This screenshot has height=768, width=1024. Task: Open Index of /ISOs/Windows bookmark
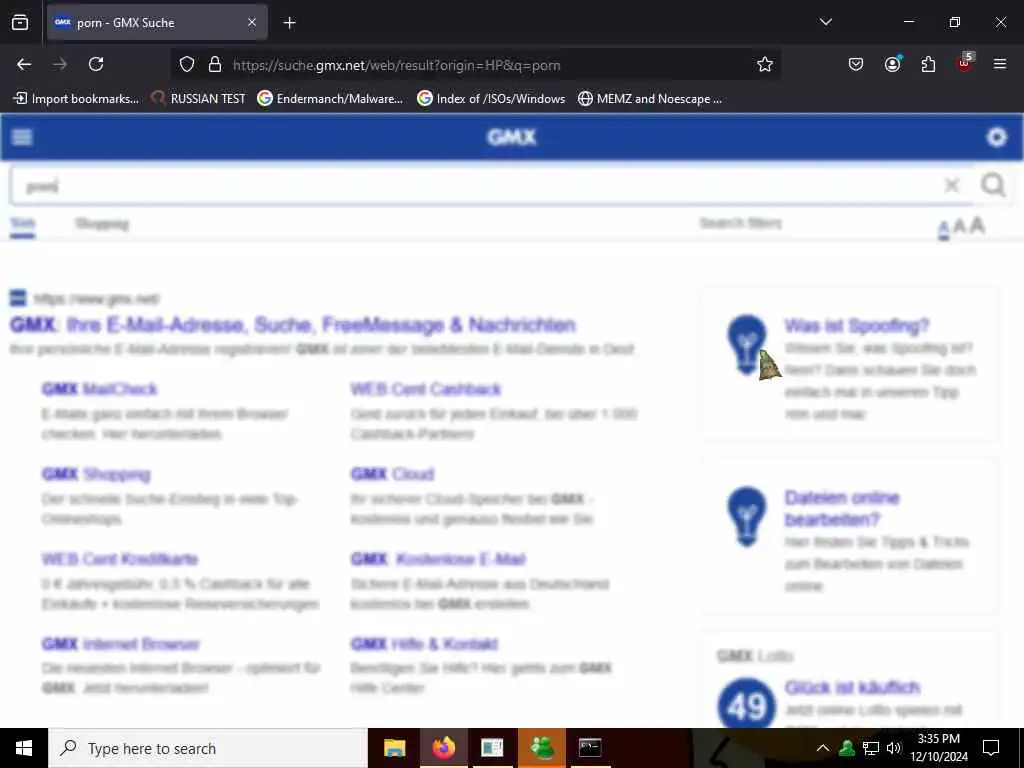[491, 99]
